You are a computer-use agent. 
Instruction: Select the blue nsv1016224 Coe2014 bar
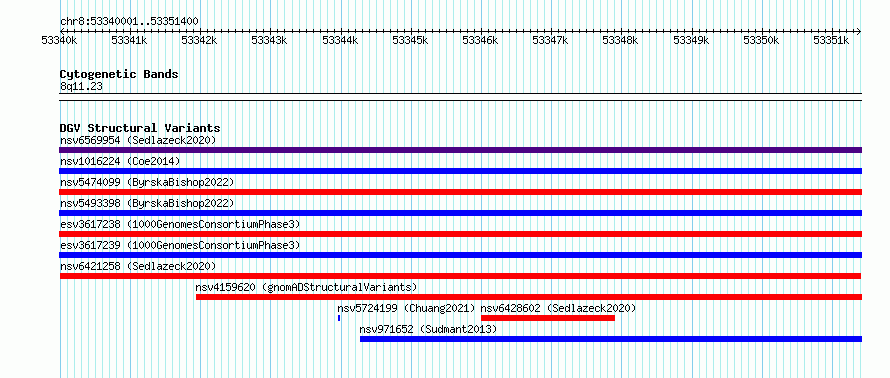[x=460, y=171]
